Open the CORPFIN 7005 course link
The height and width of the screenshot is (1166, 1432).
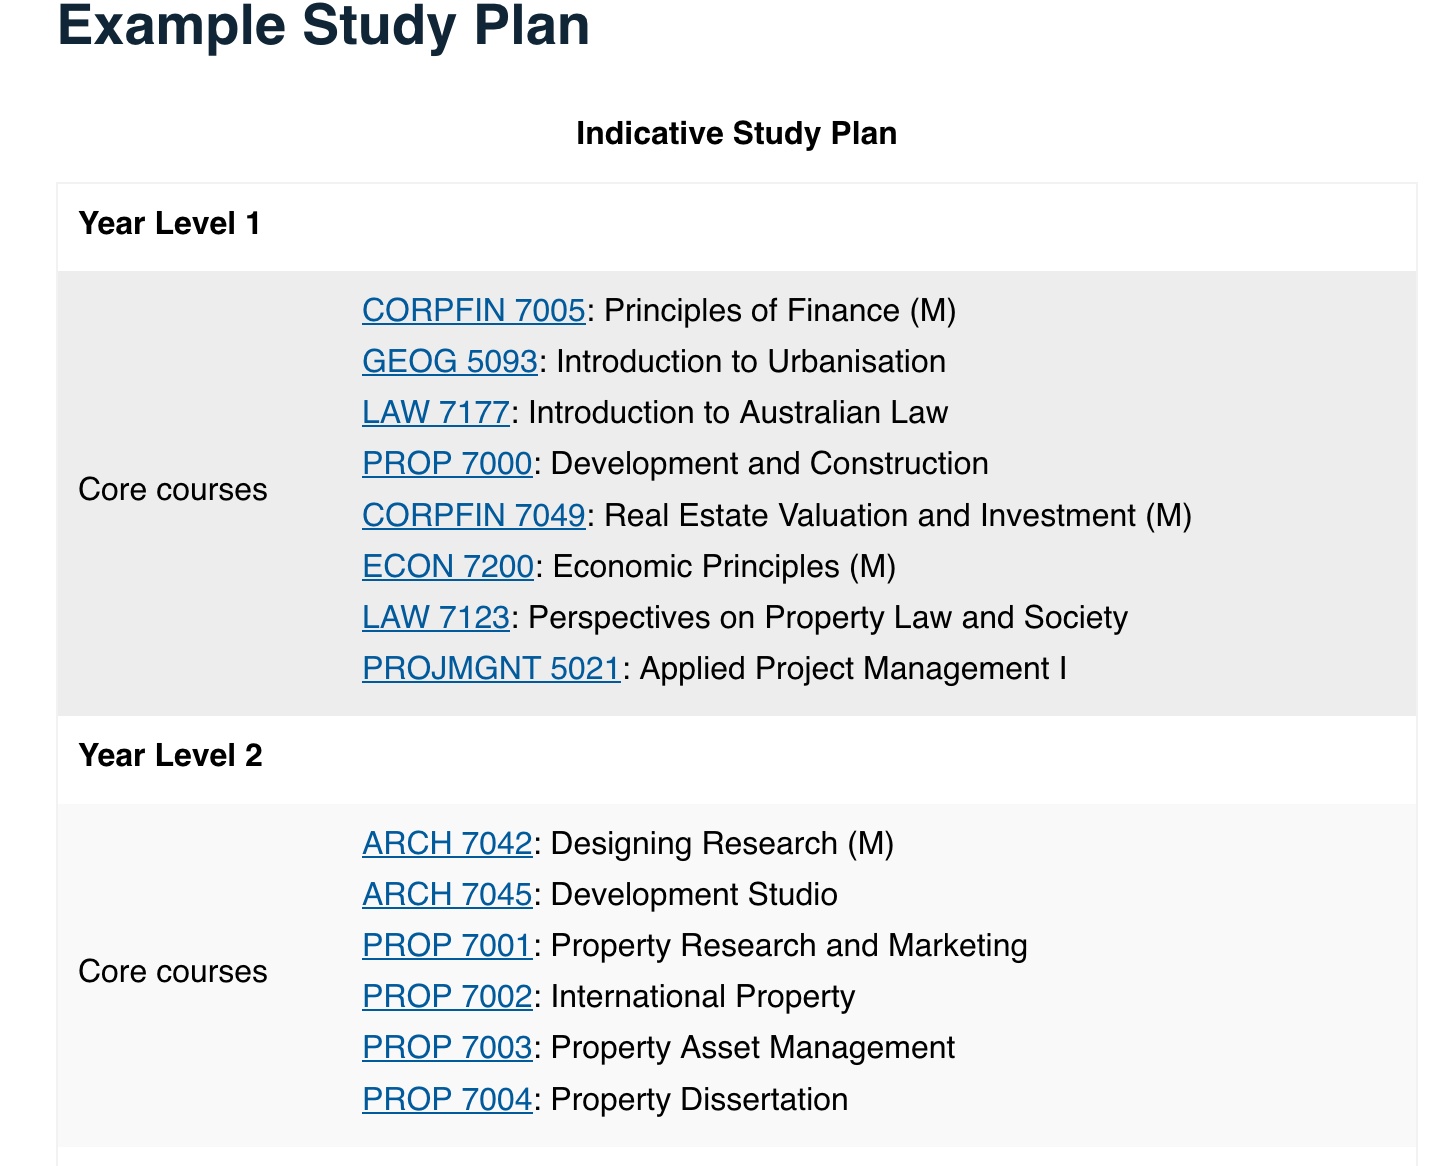tap(473, 311)
